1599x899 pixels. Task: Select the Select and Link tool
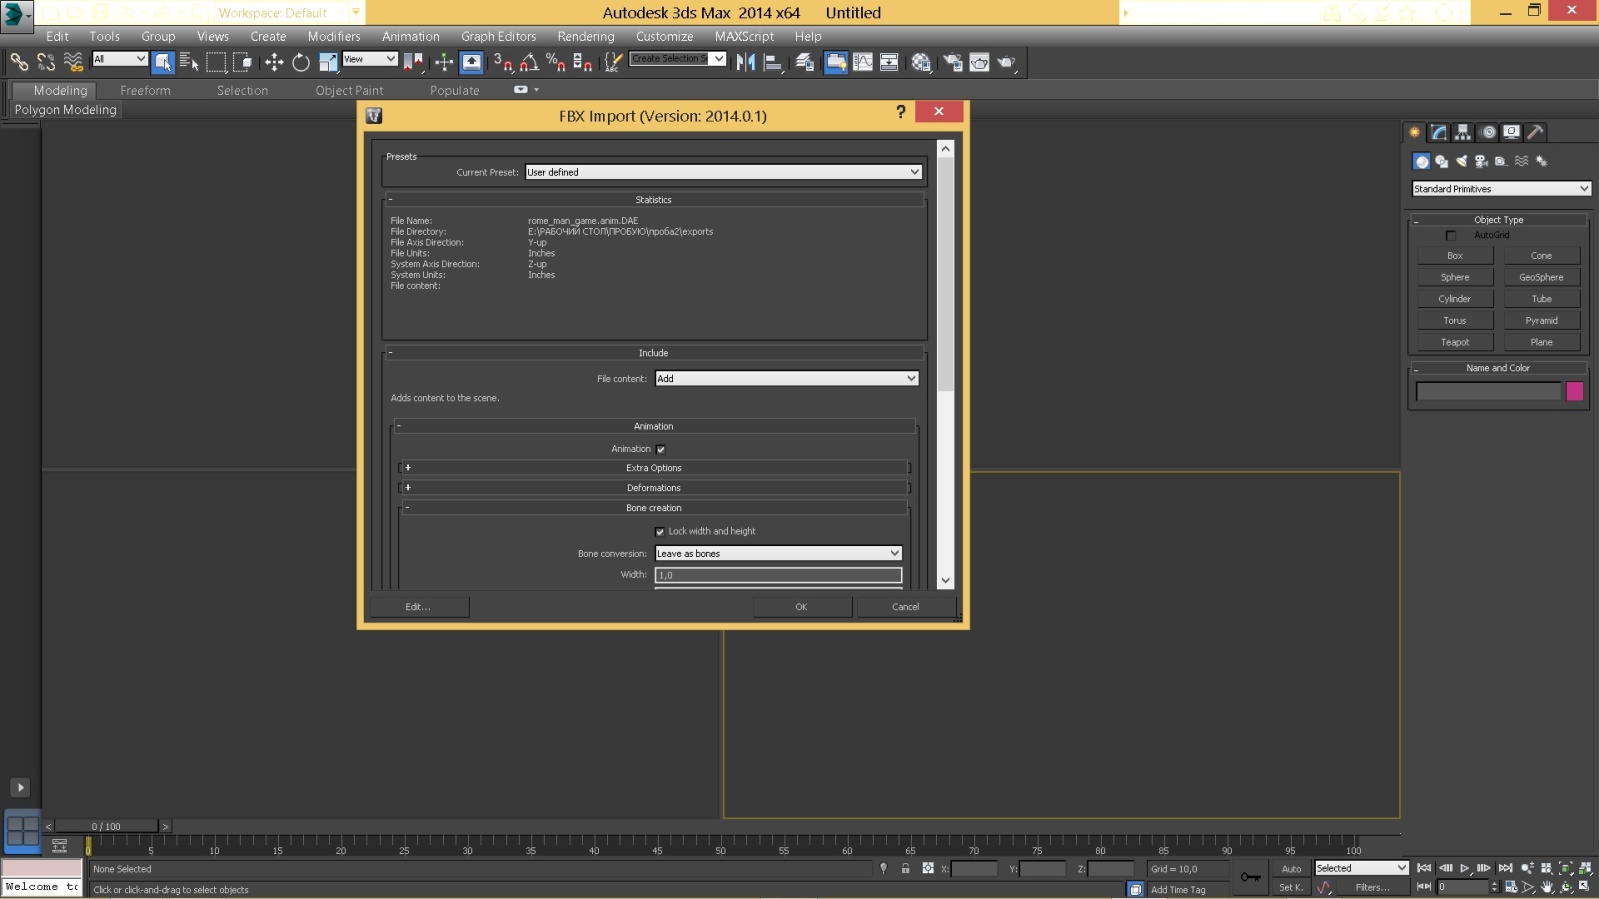(x=19, y=62)
